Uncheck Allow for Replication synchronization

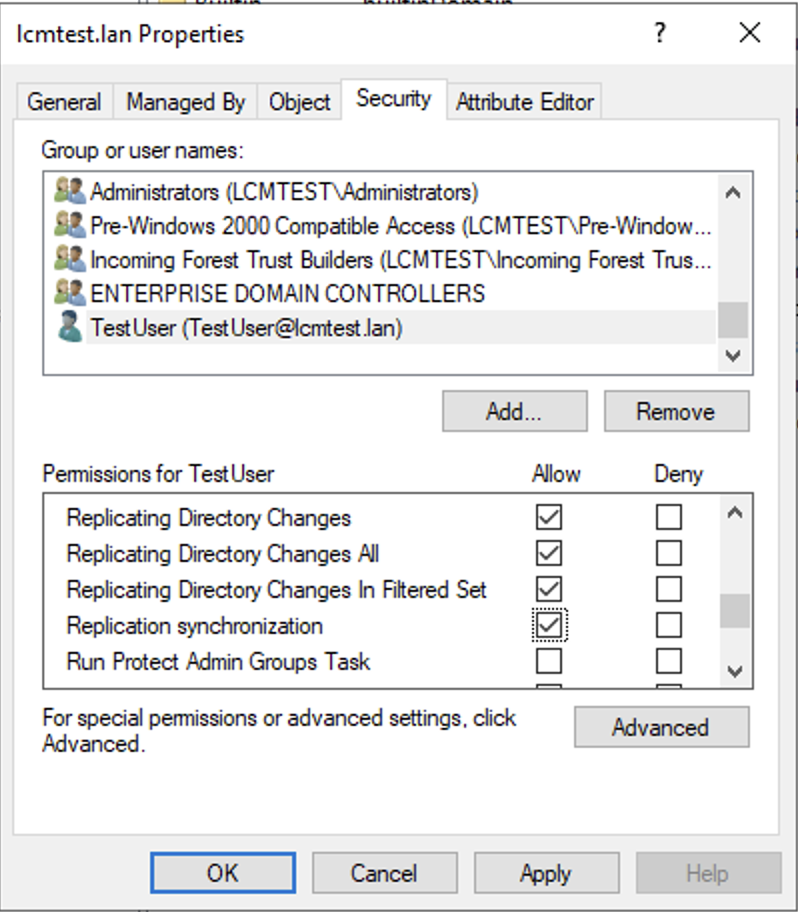point(549,626)
